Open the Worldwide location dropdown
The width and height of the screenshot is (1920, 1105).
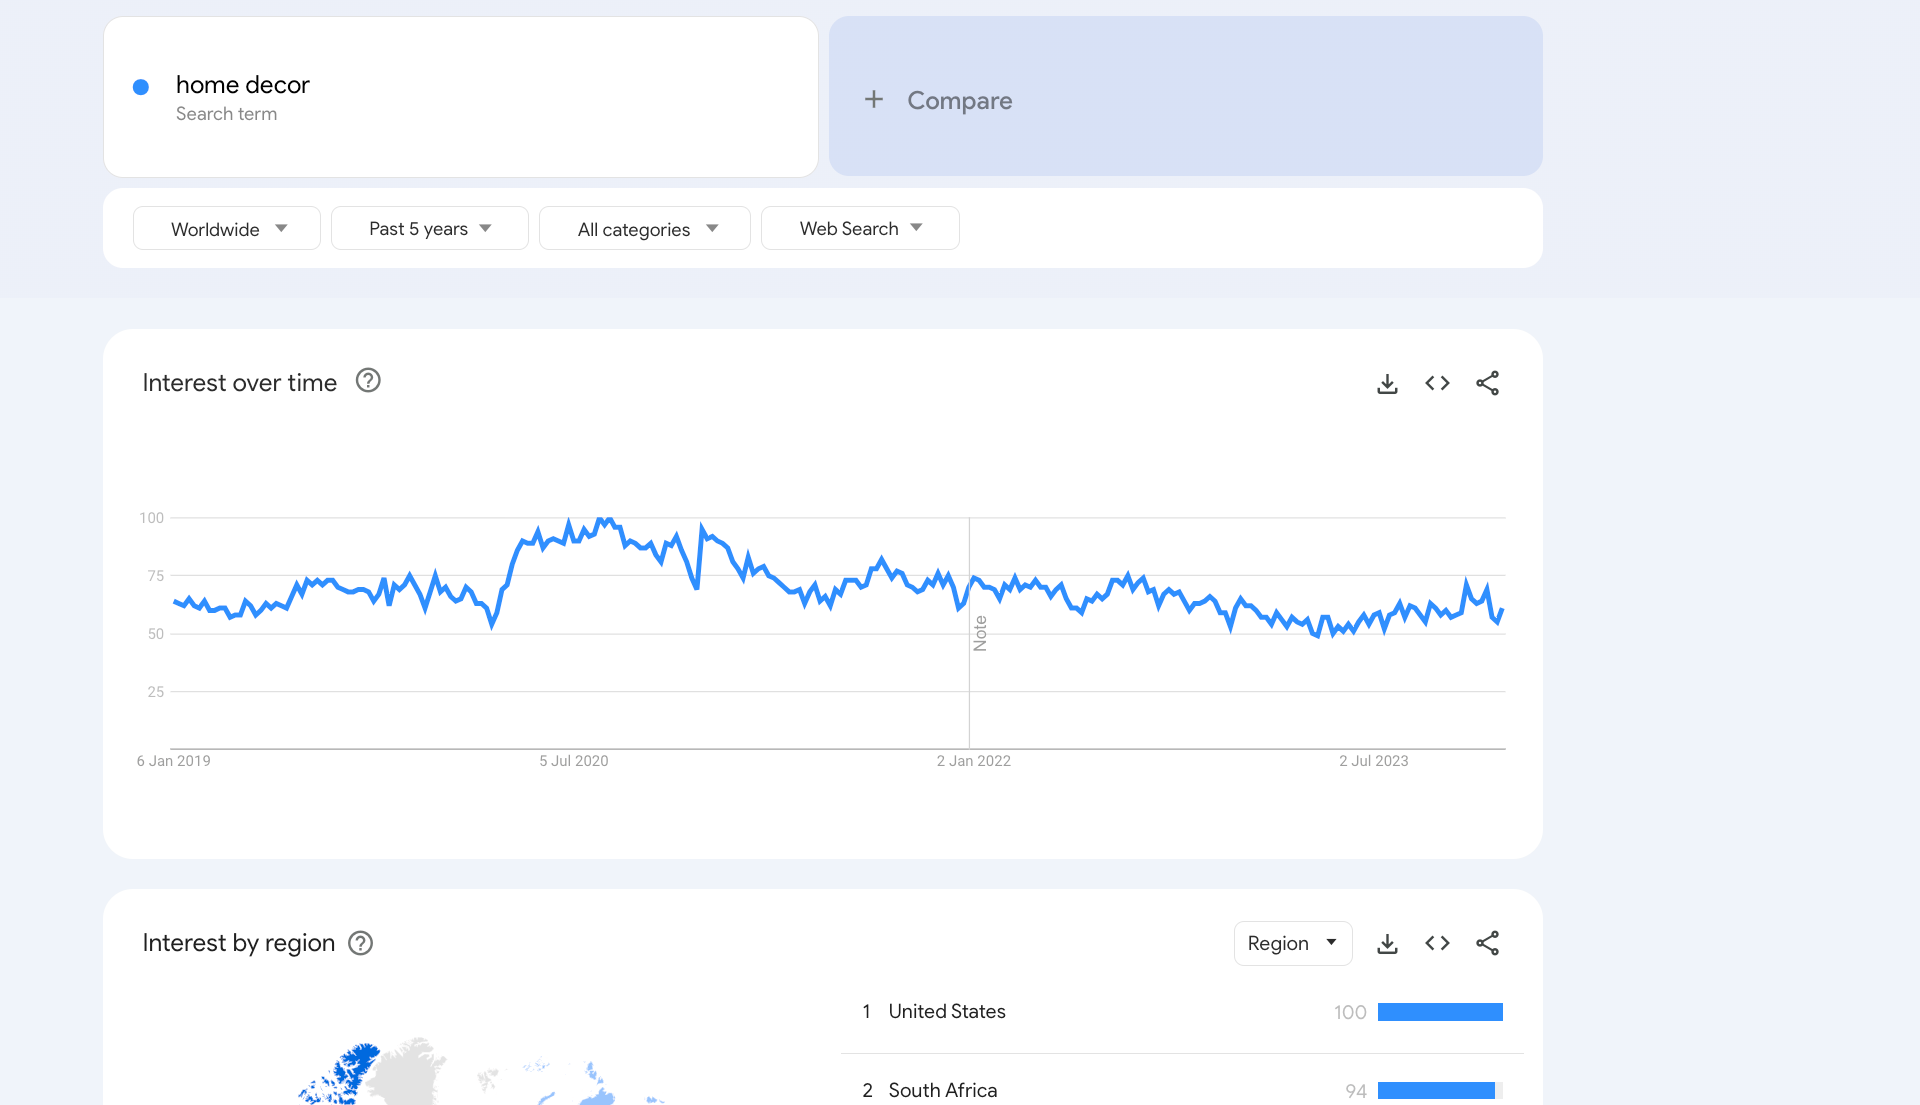(x=227, y=229)
